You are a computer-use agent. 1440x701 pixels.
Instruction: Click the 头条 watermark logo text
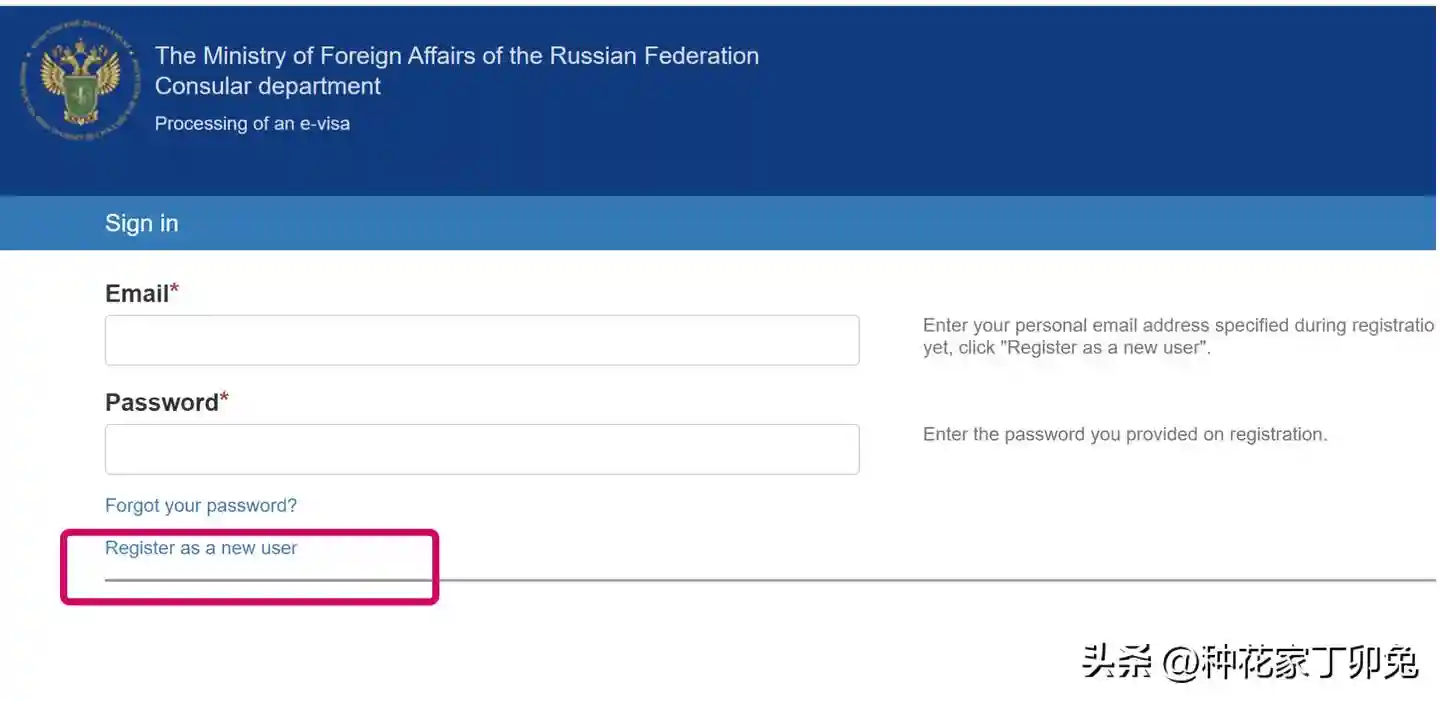pos(1116,662)
